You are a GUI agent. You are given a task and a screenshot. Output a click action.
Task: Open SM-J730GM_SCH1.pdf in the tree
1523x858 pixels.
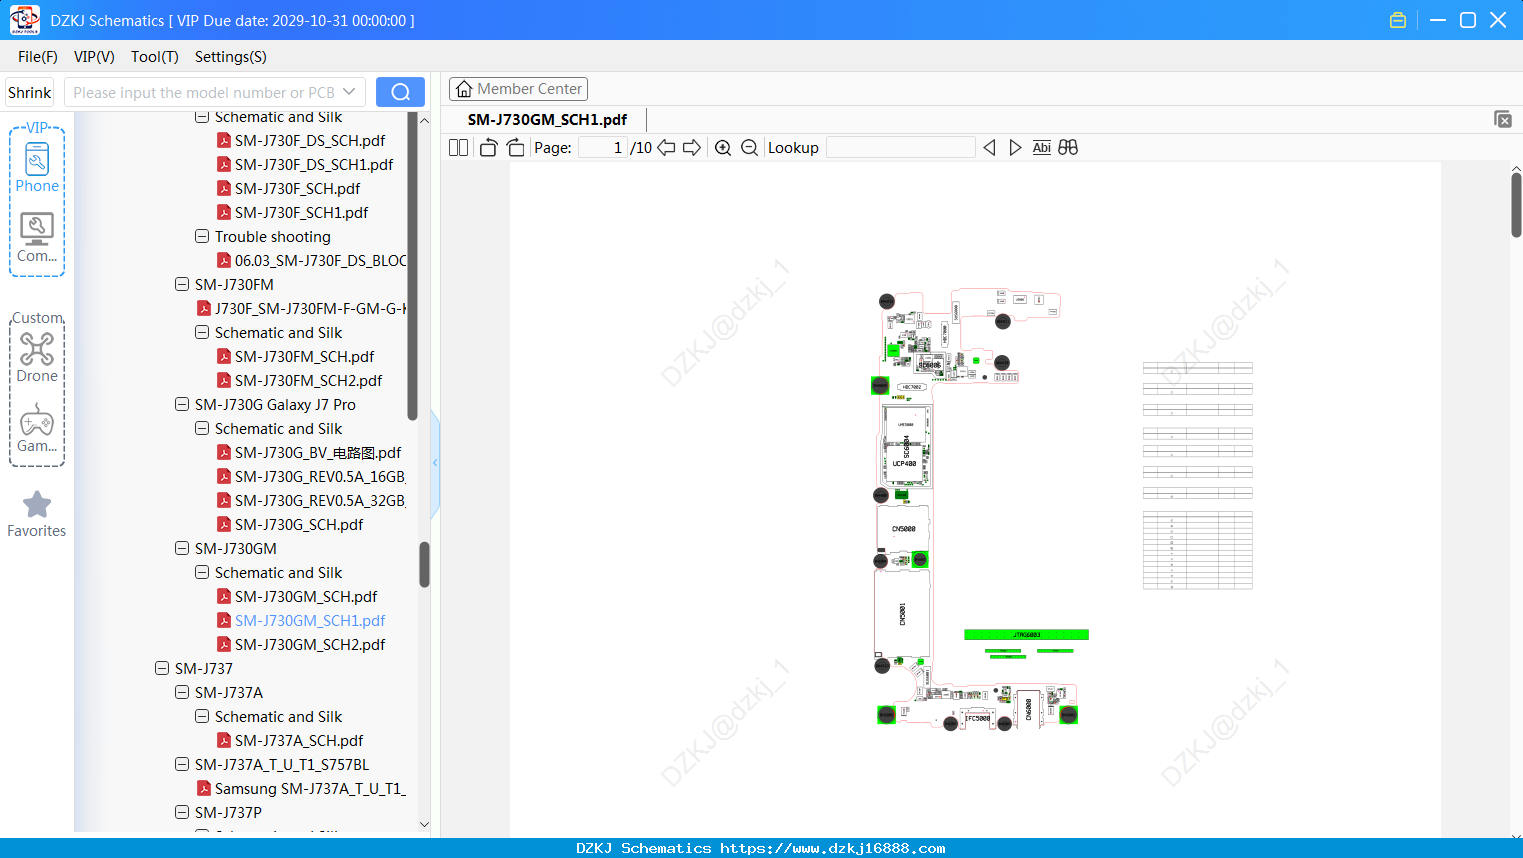[301, 621]
